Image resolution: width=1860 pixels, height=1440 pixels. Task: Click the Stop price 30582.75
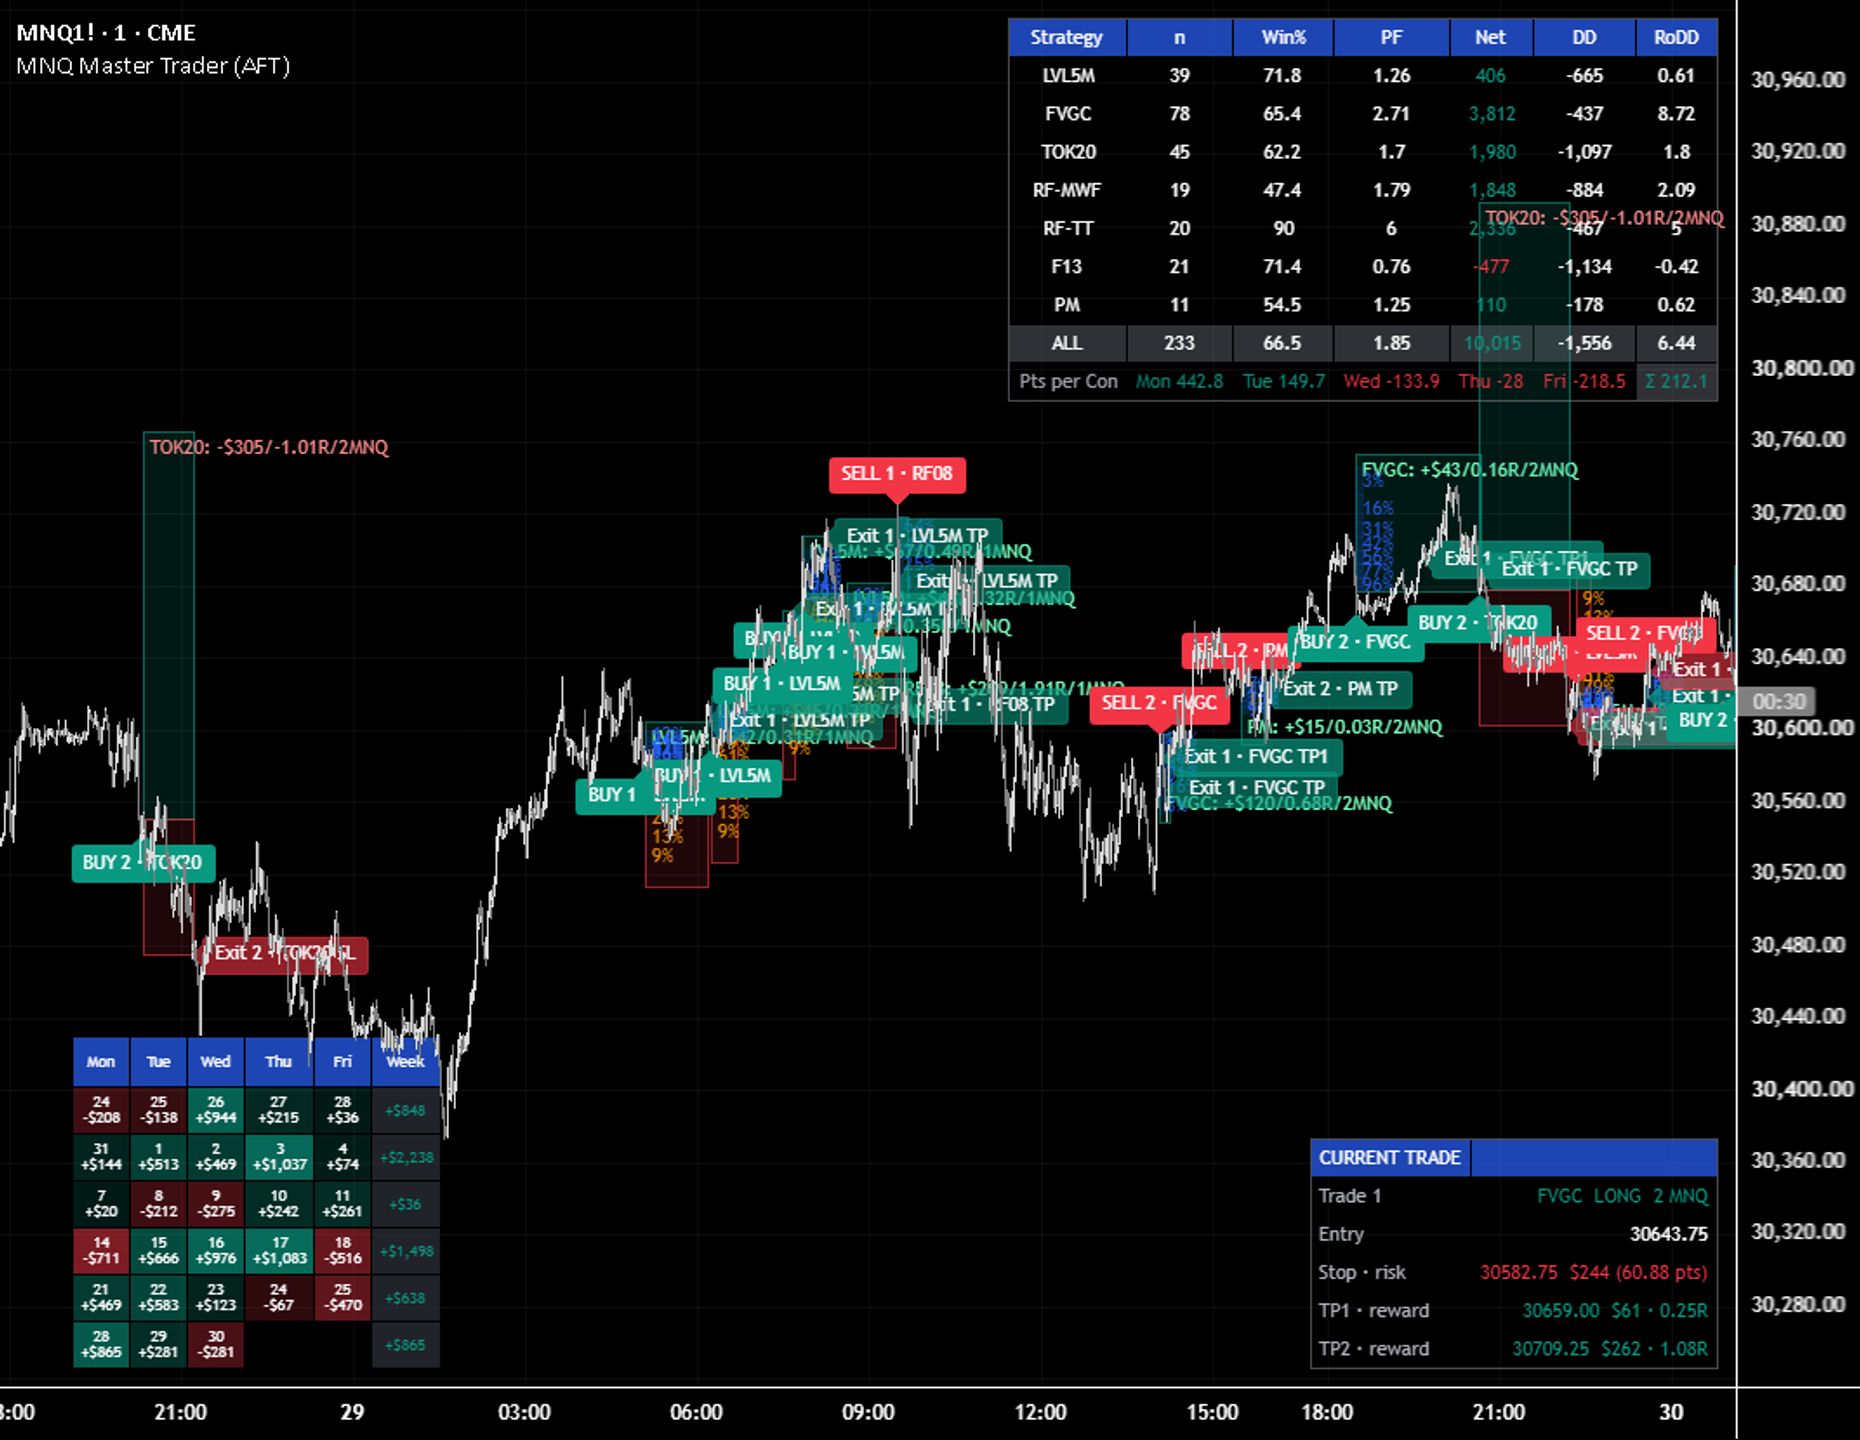tap(1518, 1272)
